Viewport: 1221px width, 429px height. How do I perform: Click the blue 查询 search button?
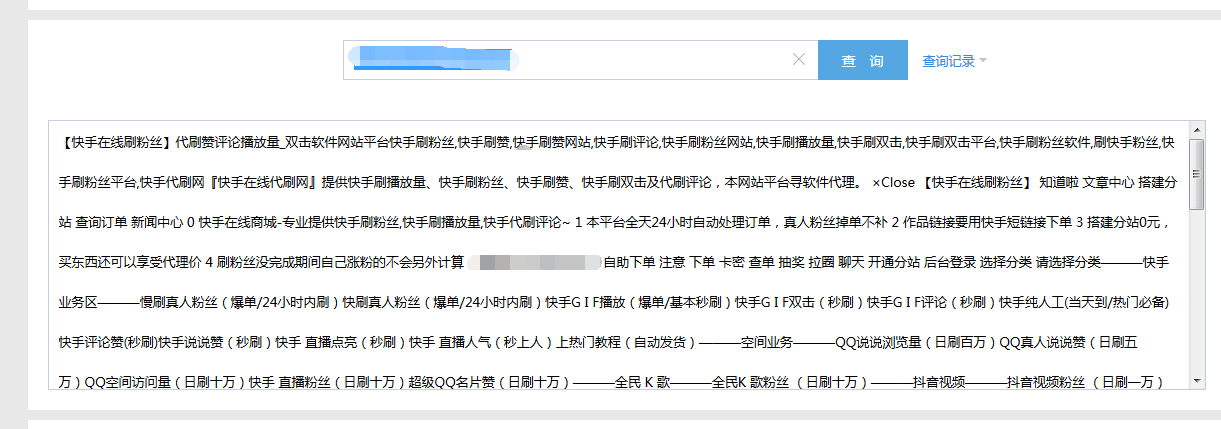(x=862, y=61)
